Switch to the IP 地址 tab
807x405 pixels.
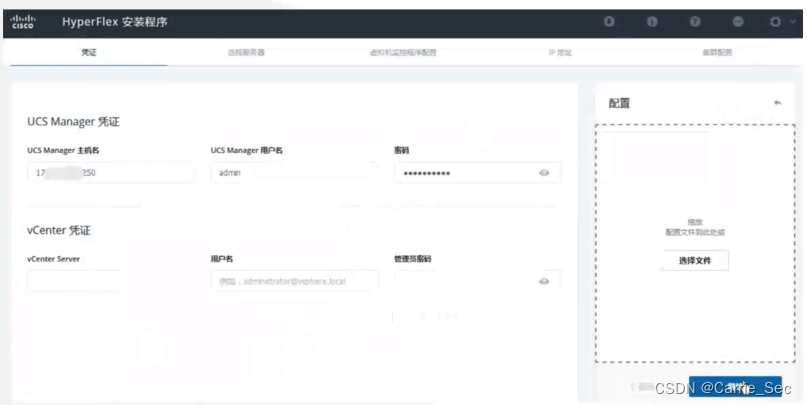click(560, 52)
